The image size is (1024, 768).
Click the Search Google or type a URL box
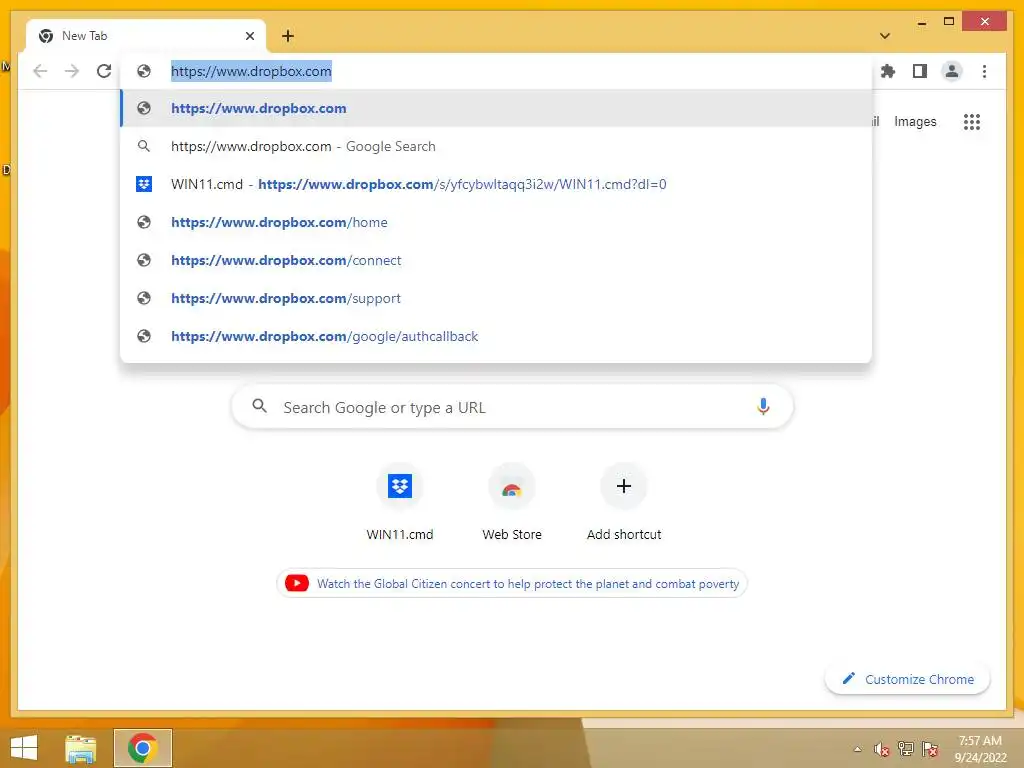(x=512, y=407)
